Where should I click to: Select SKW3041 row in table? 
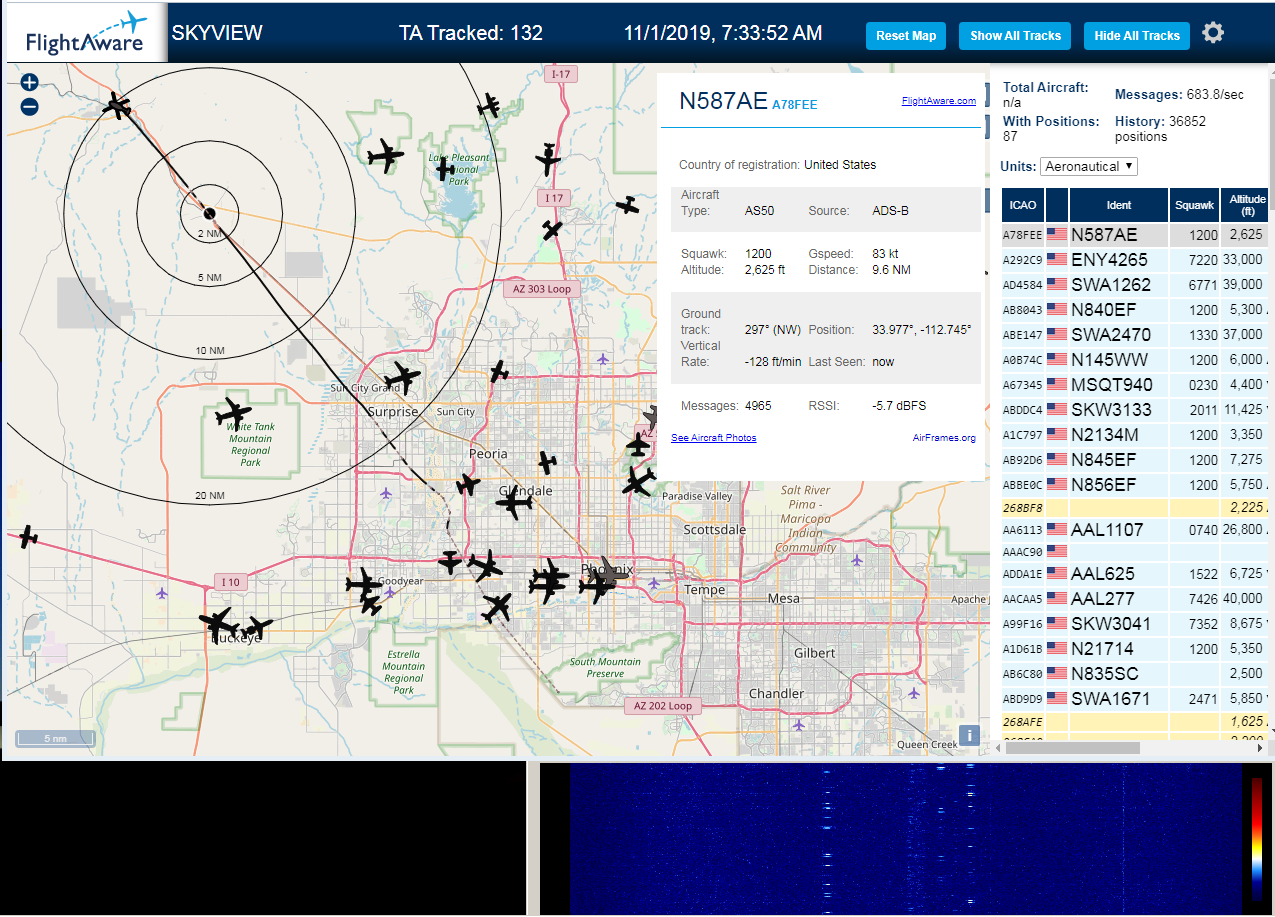[1135, 624]
